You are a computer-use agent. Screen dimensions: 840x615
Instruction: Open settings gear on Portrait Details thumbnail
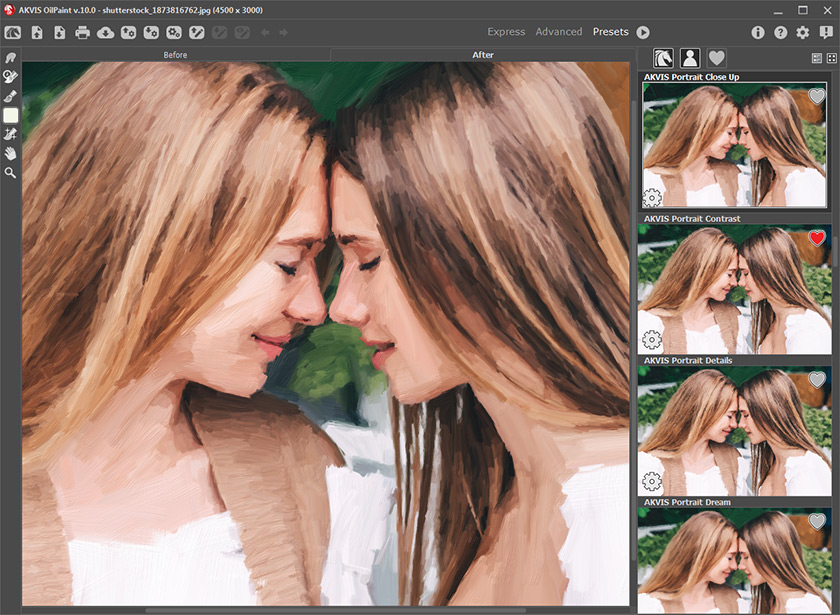pyautogui.click(x=652, y=481)
